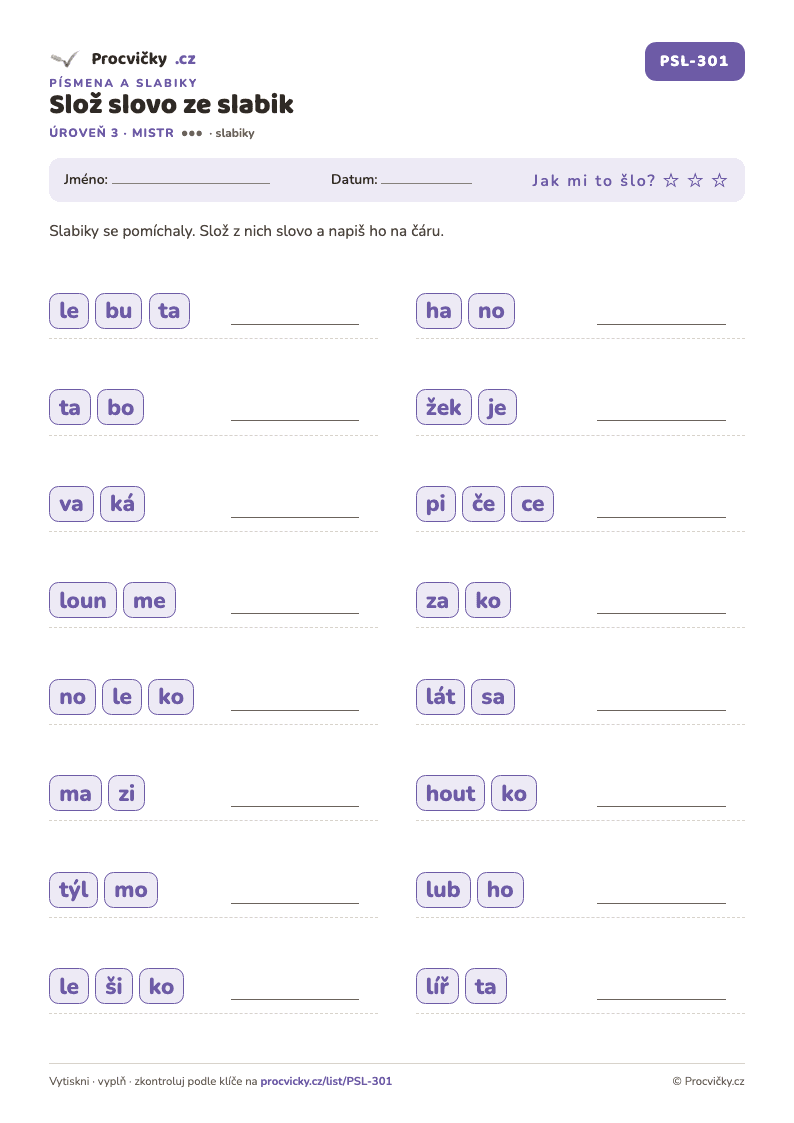794x1123 pixels.
Task: Click the 'kopírovat © Procvičky.cz' footer text
Action: click(x=708, y=1081)
